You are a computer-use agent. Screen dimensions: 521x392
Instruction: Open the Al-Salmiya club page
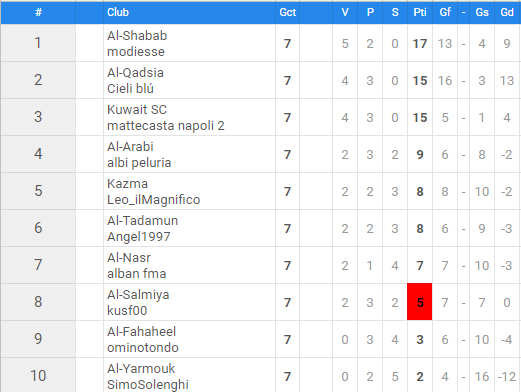(138, 295)
